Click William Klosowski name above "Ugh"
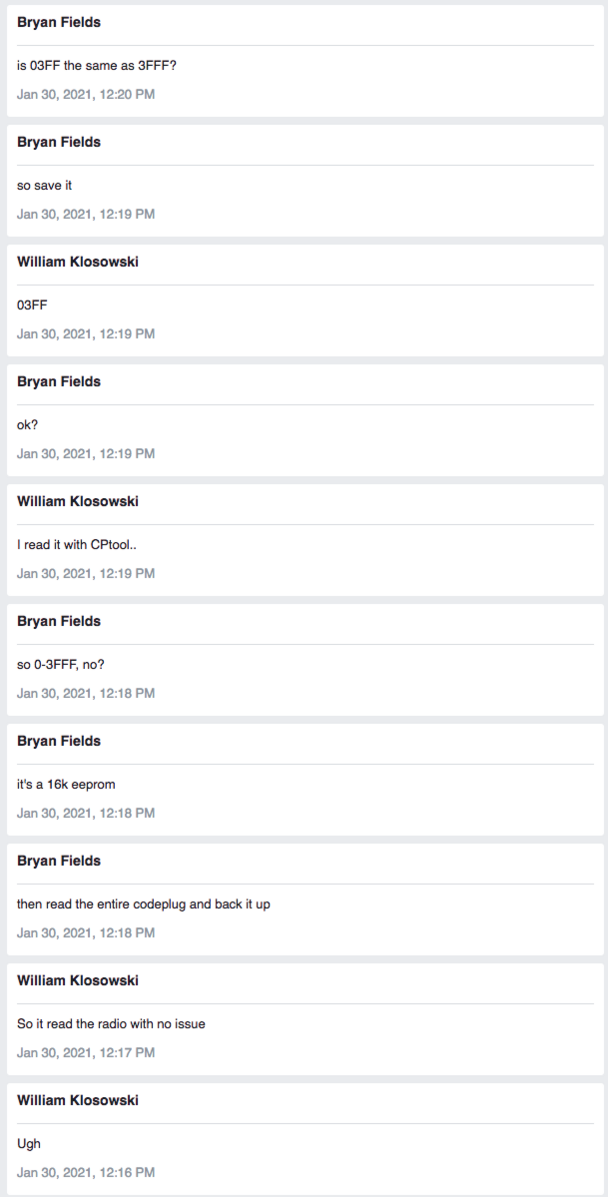Screen dimensions: 608x1197 pyautogui.click(x=78, y=1100)
